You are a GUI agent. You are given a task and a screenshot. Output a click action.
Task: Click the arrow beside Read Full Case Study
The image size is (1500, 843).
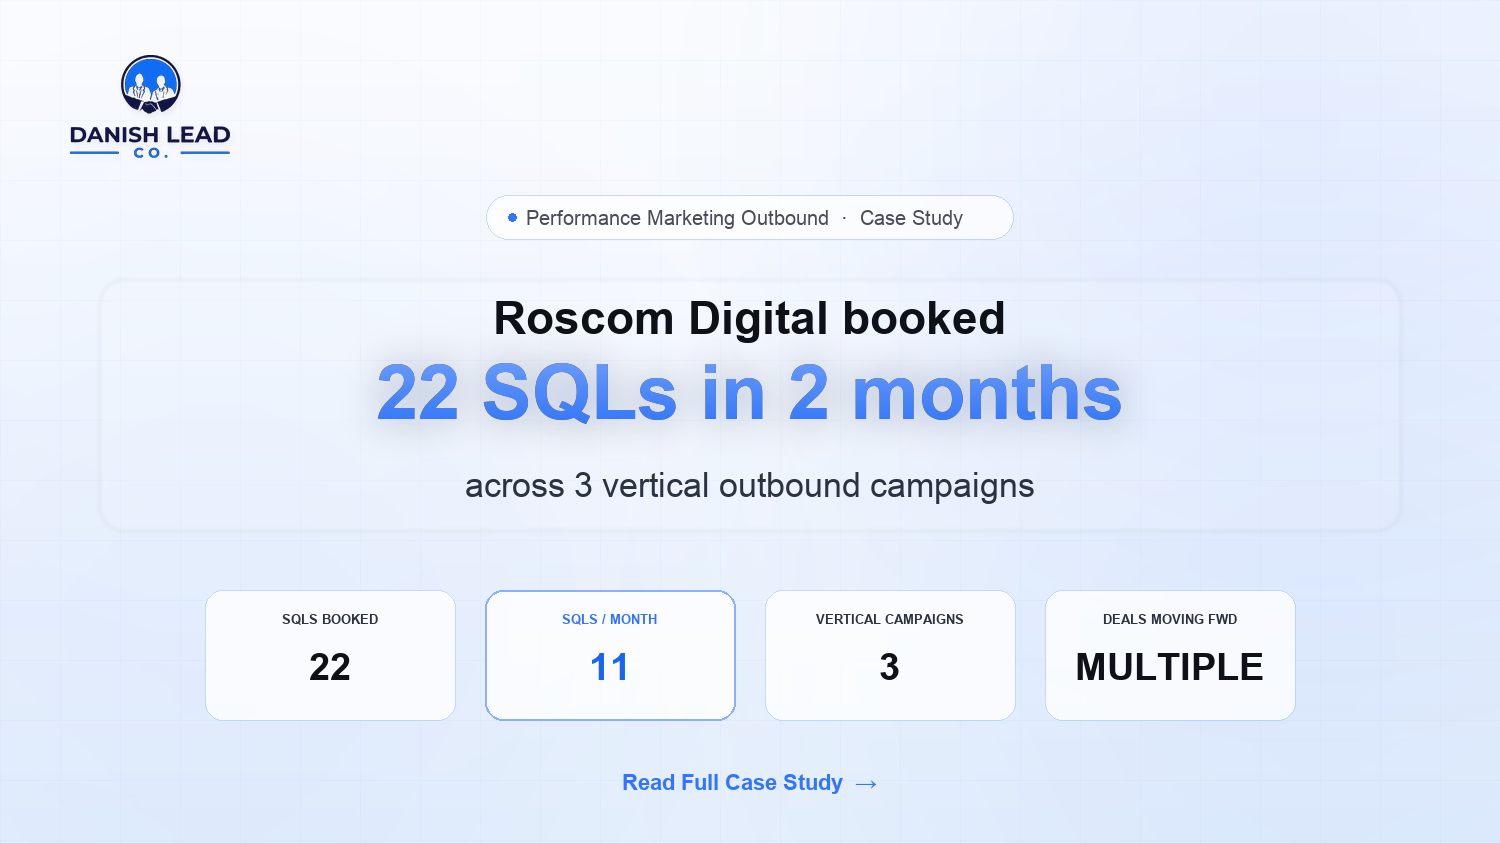pos(867,784)
